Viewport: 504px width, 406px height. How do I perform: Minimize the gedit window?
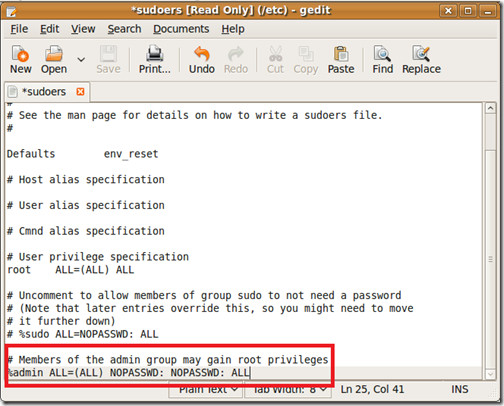(x=488, y=11)
